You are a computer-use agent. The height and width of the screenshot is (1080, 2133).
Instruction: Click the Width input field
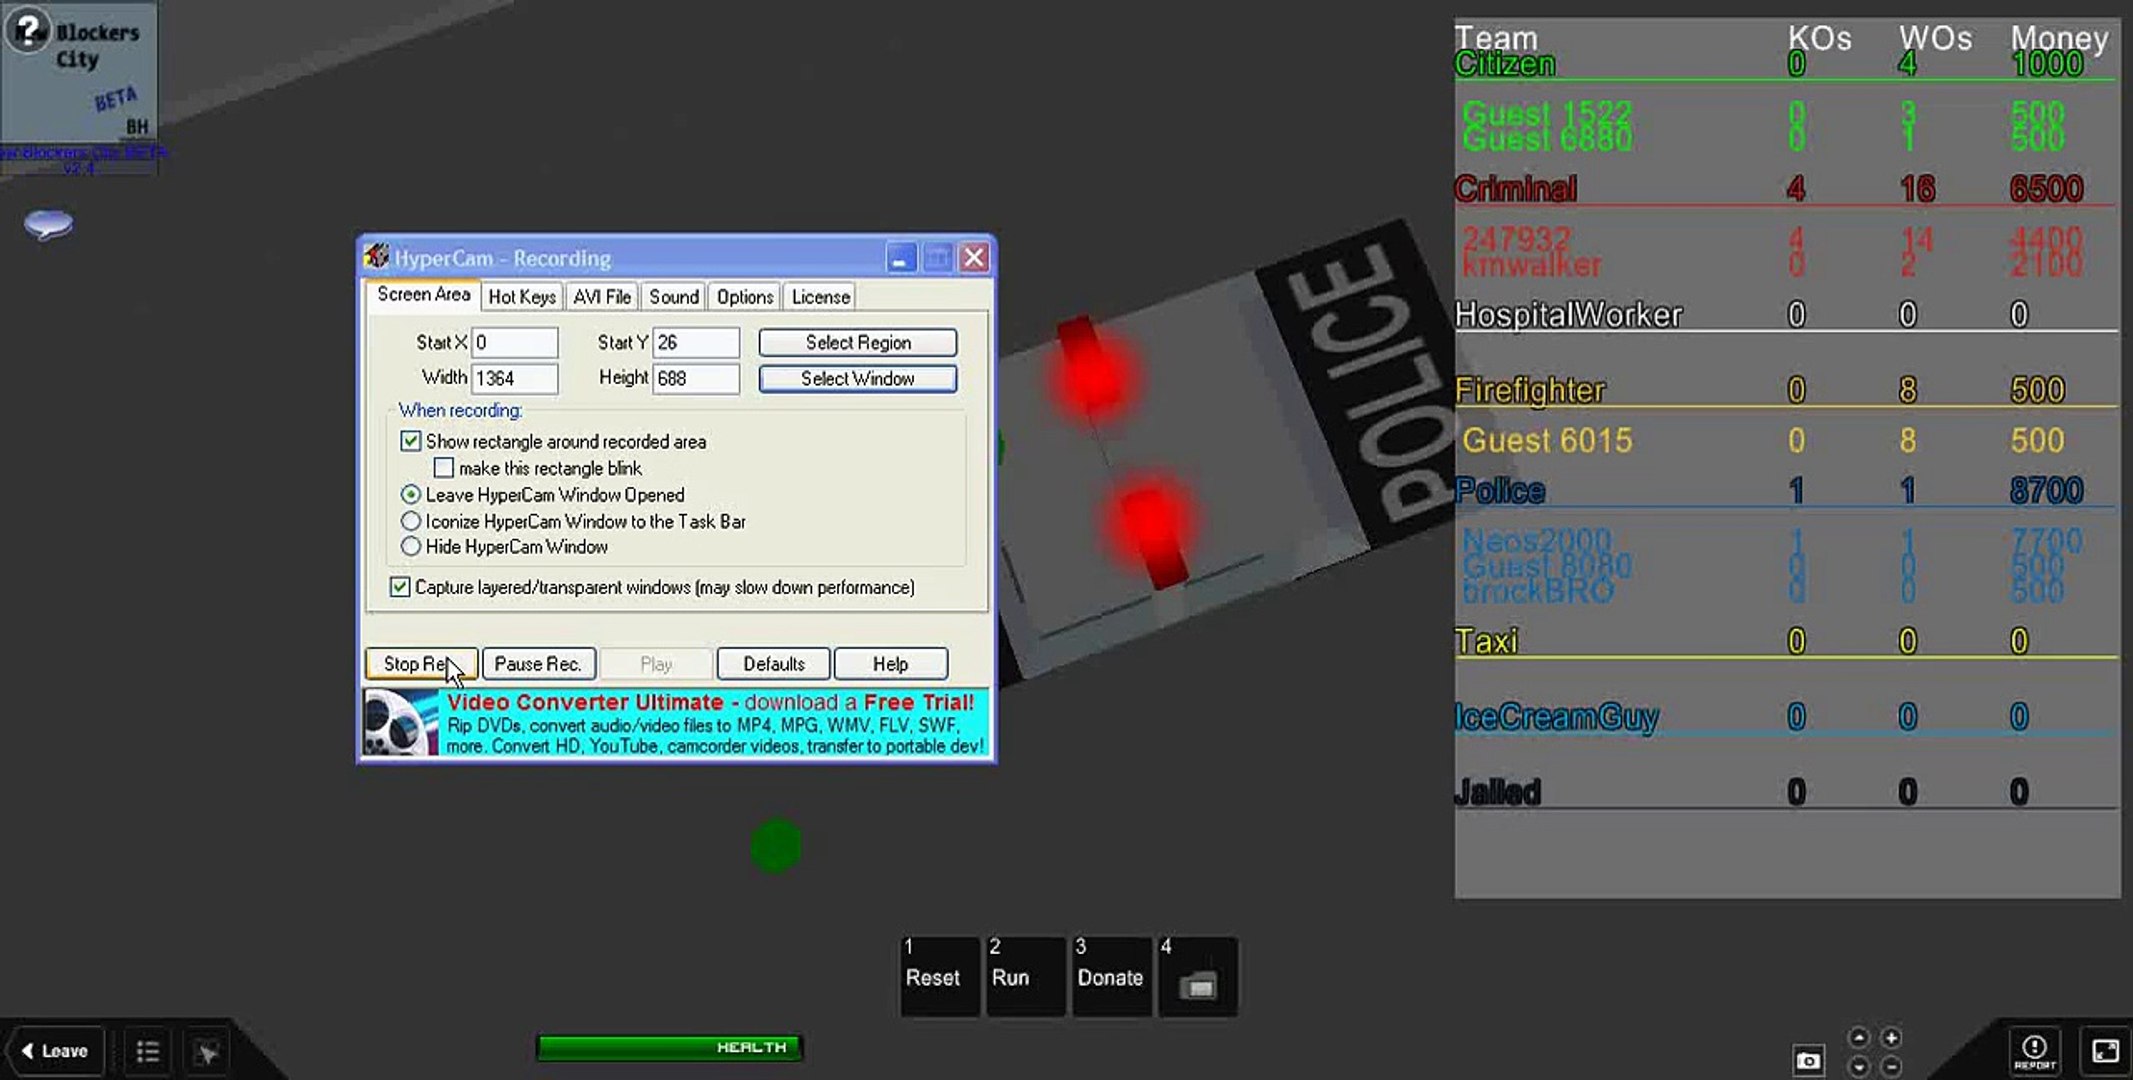(x=514, y=378)
